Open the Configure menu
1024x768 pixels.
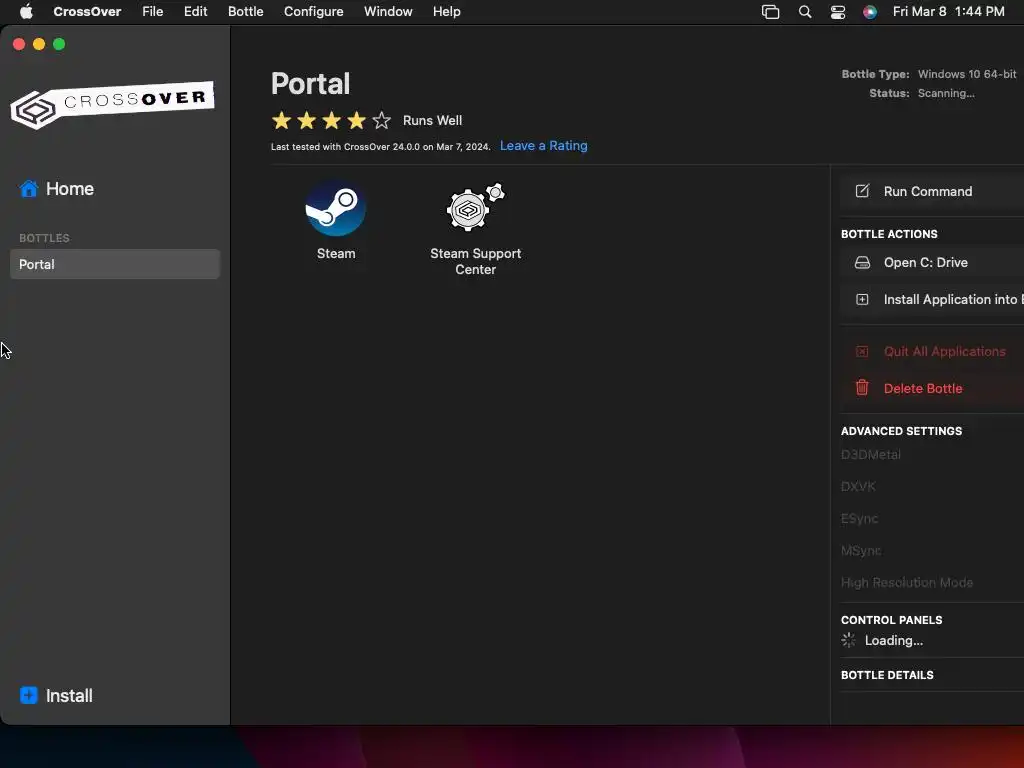[313, 12]
